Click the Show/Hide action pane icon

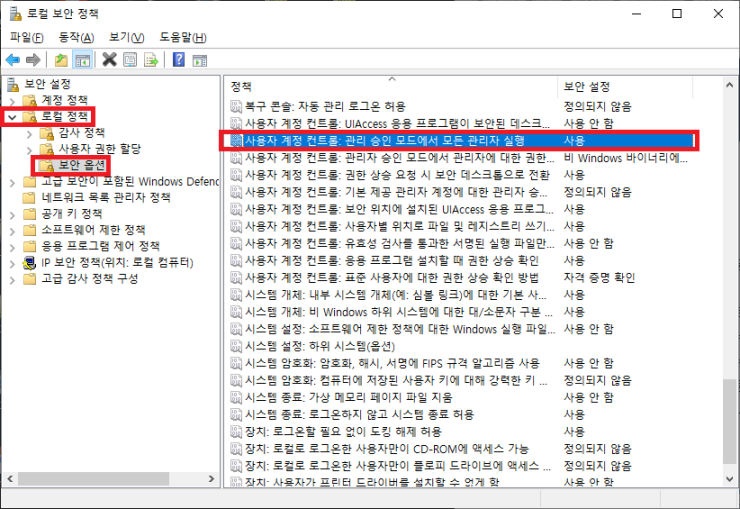coord(200,59)
